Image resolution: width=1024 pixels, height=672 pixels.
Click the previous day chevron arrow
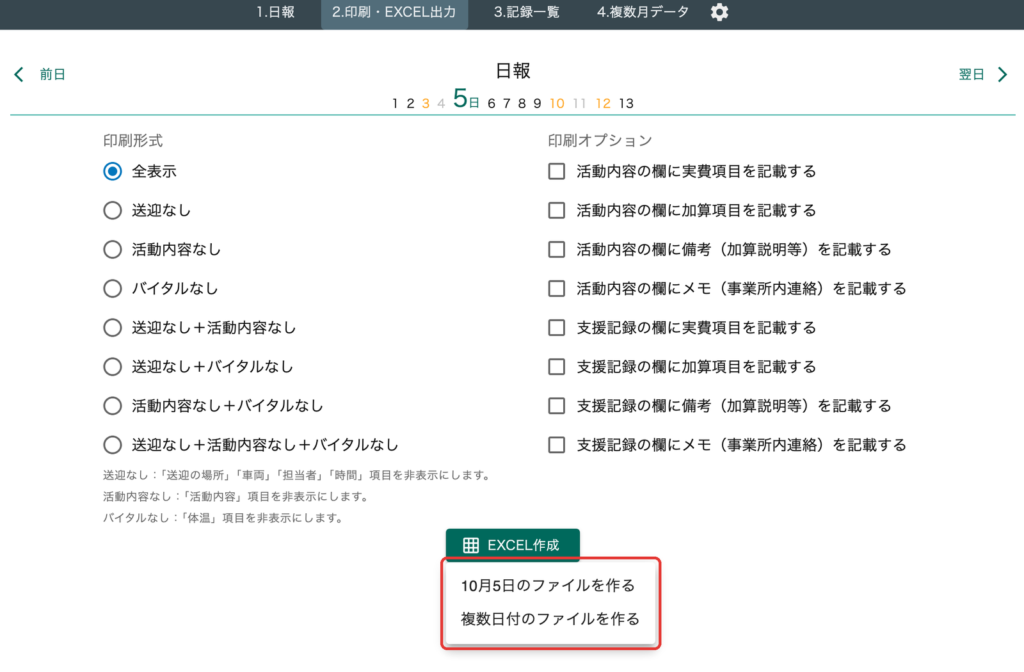(19, 74)
